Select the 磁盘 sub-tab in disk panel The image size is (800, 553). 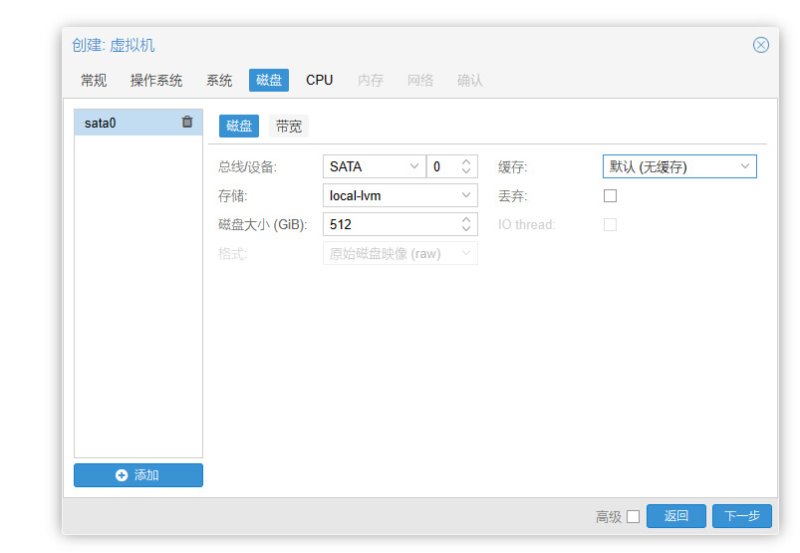pos(239,126)
